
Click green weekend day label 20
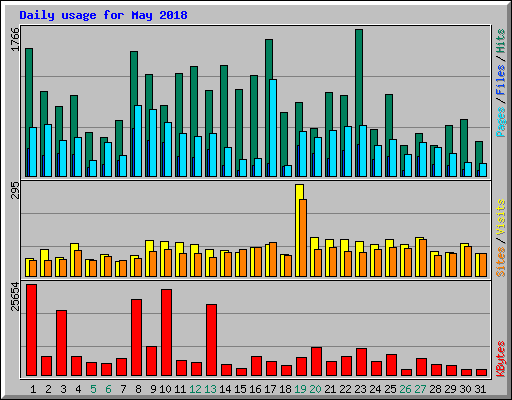(x=315, y=389)
